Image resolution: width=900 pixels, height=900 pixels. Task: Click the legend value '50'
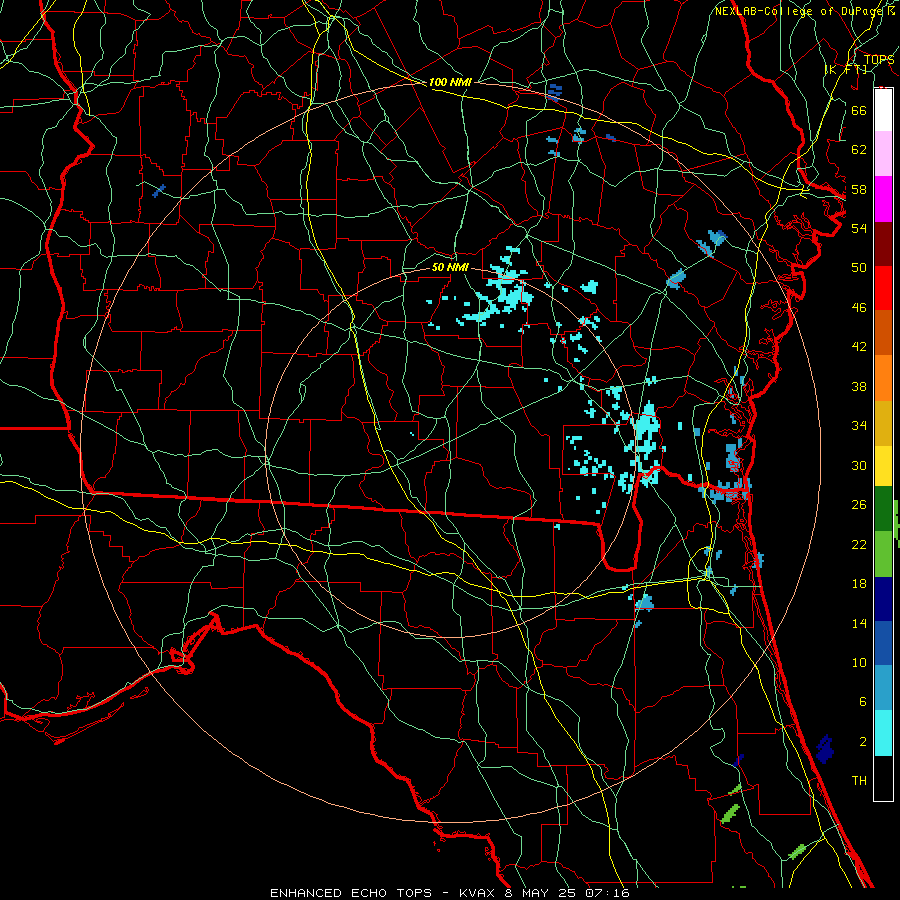pyautogui.click(x=859, y=268)
